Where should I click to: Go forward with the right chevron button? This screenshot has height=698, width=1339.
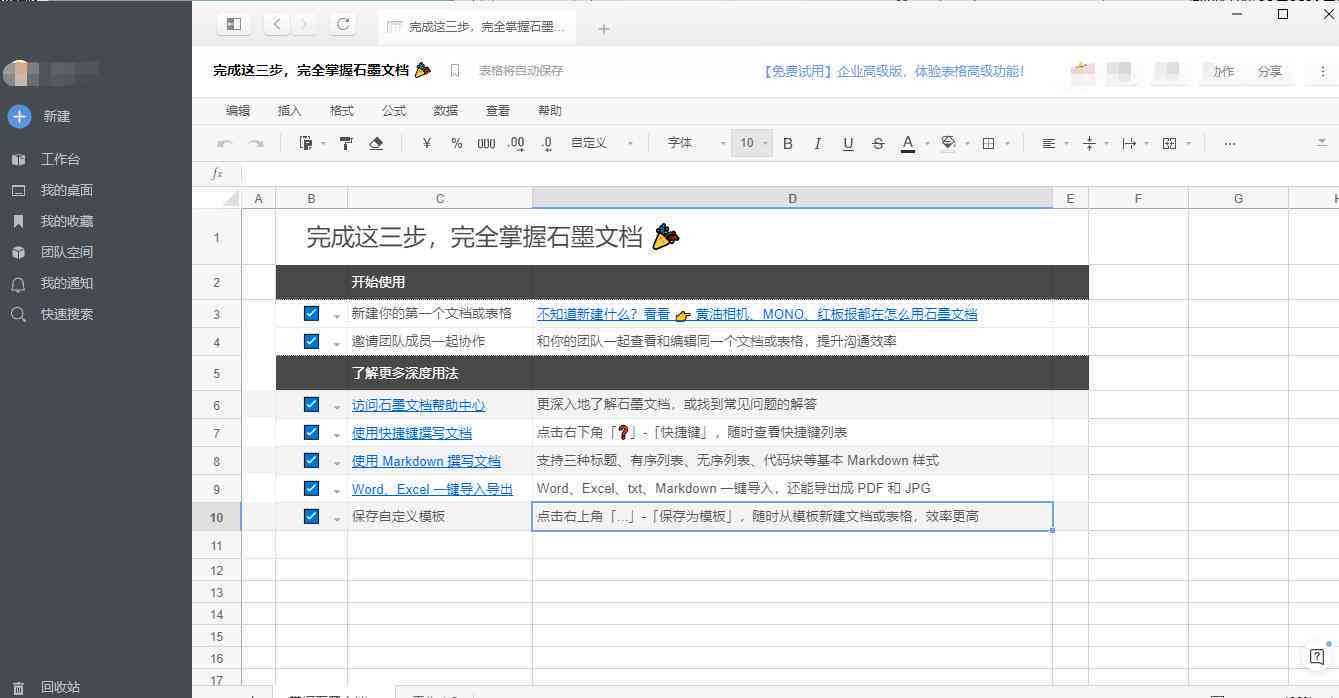click(x=304, y=24)
